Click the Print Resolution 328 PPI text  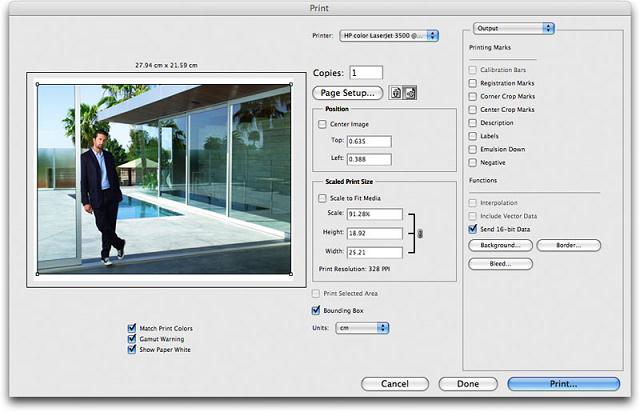tap(354, 269)
